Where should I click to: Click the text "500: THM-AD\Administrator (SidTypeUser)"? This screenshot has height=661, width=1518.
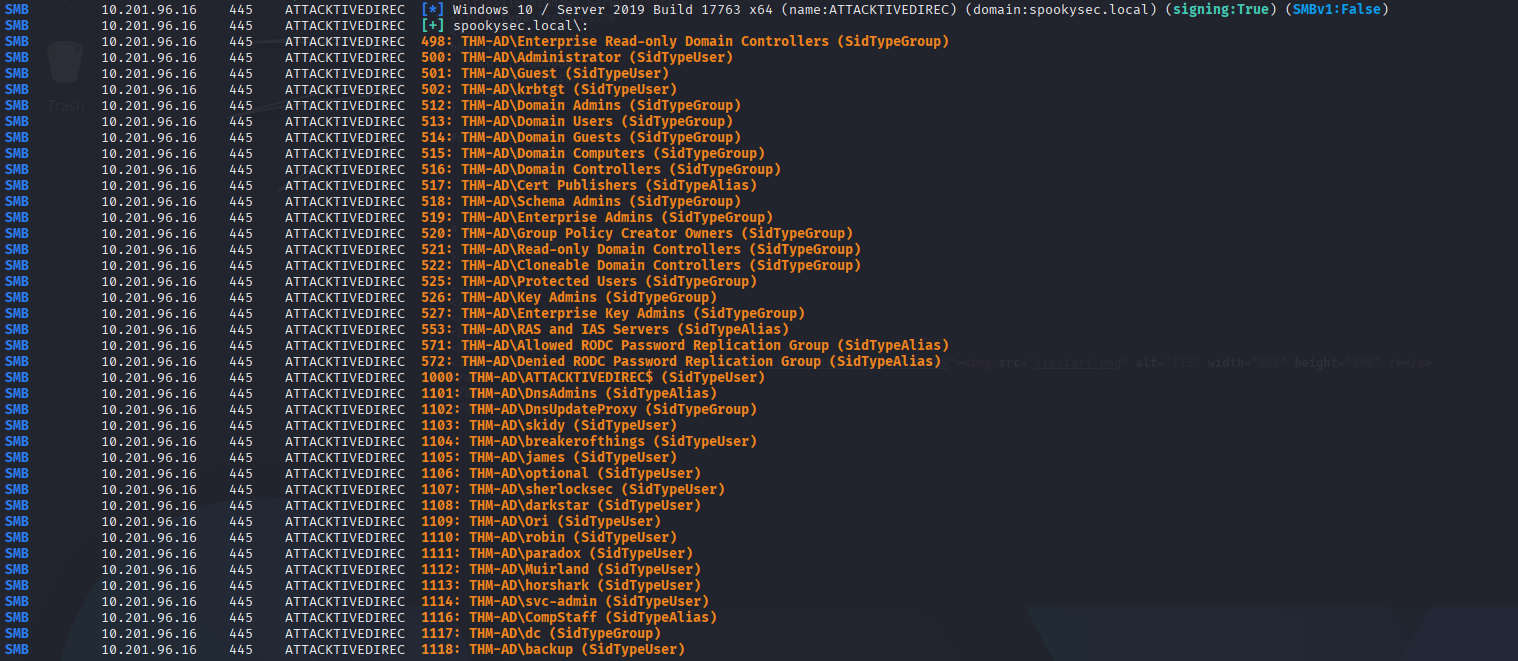pyautogui.click(x=577, y=57)
